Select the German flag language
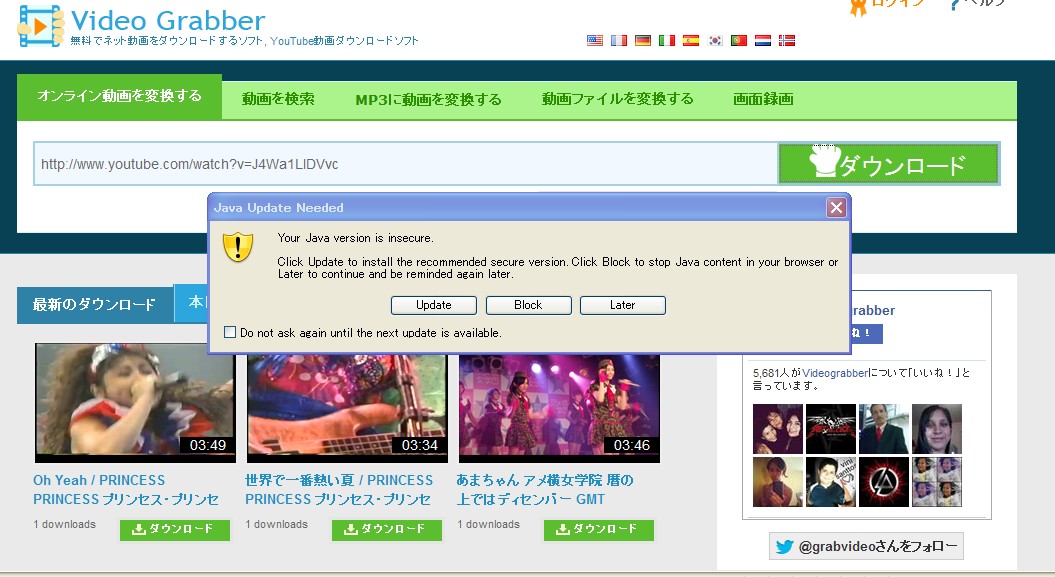 (x=643, y=40)
